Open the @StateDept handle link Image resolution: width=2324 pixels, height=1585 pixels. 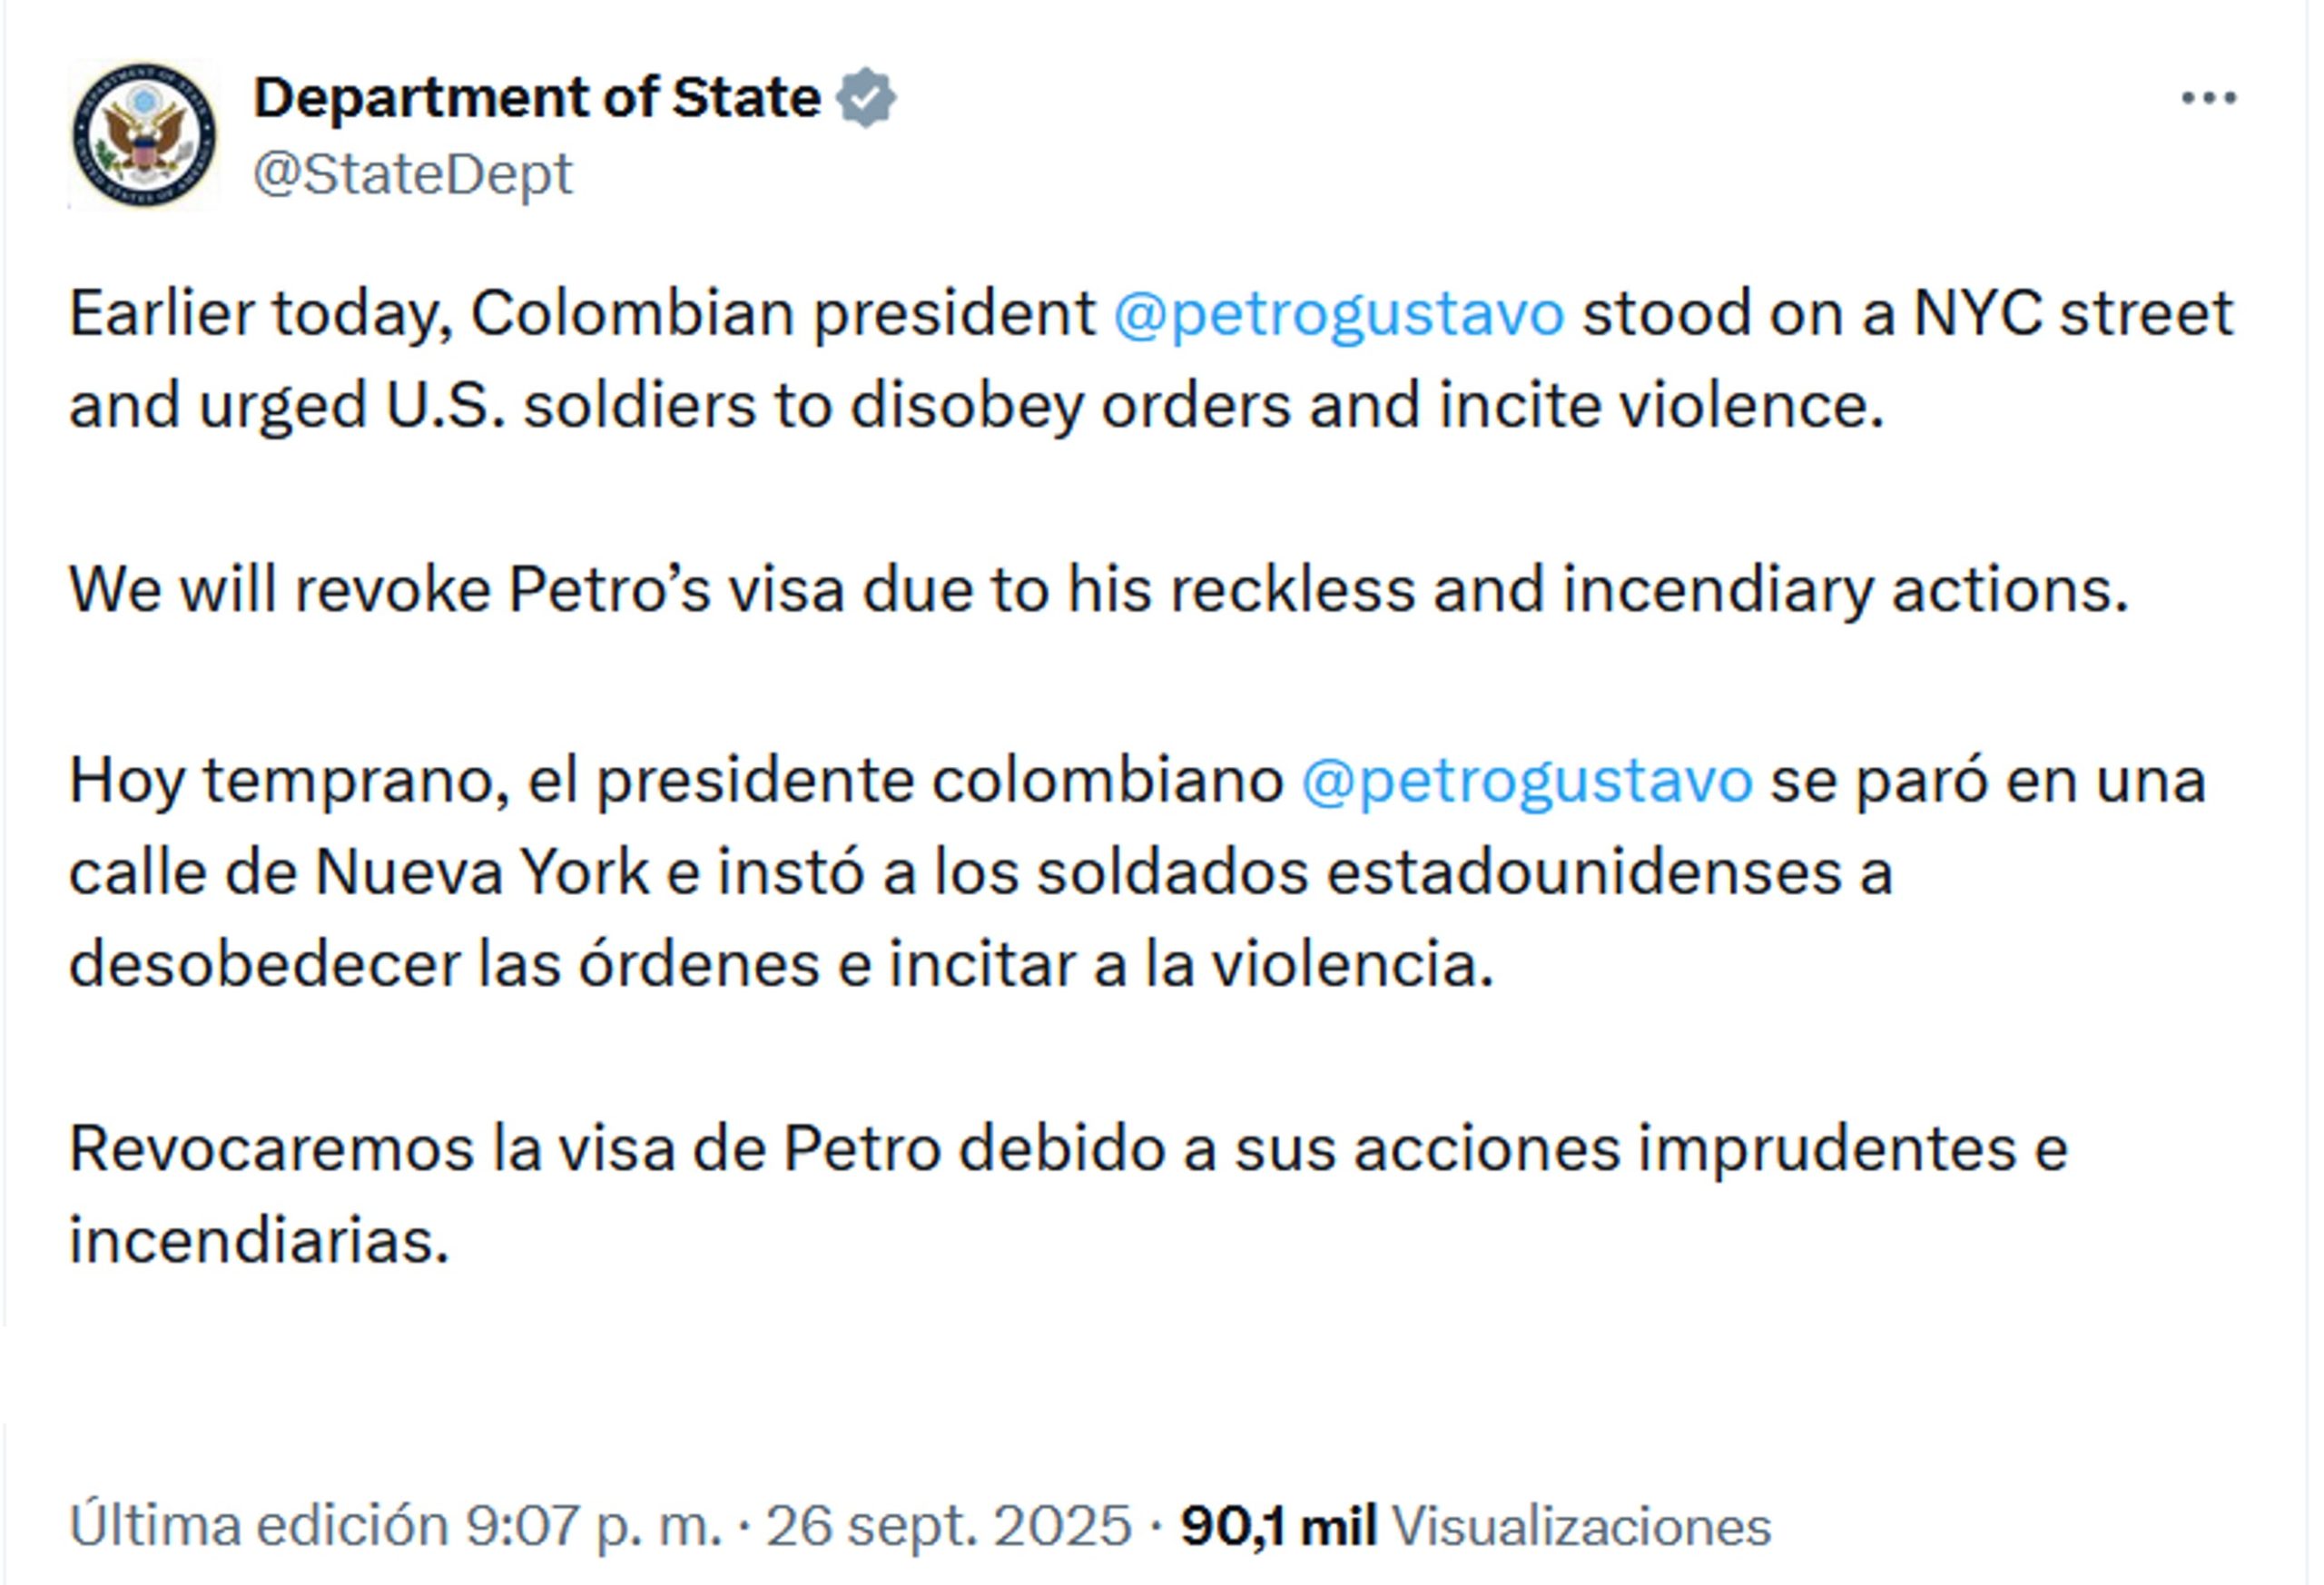413,175
